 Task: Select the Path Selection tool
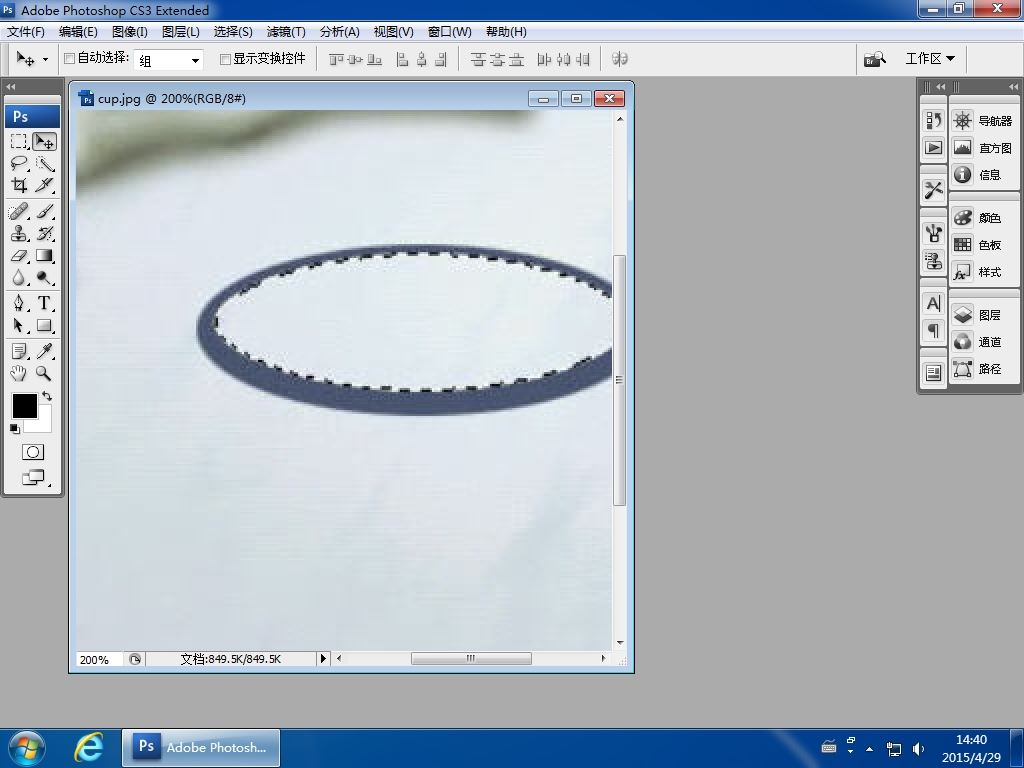[19, 325]
